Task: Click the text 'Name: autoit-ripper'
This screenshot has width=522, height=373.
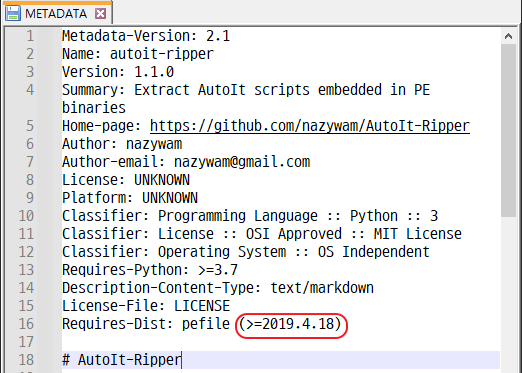Action: tap(138, 54)
